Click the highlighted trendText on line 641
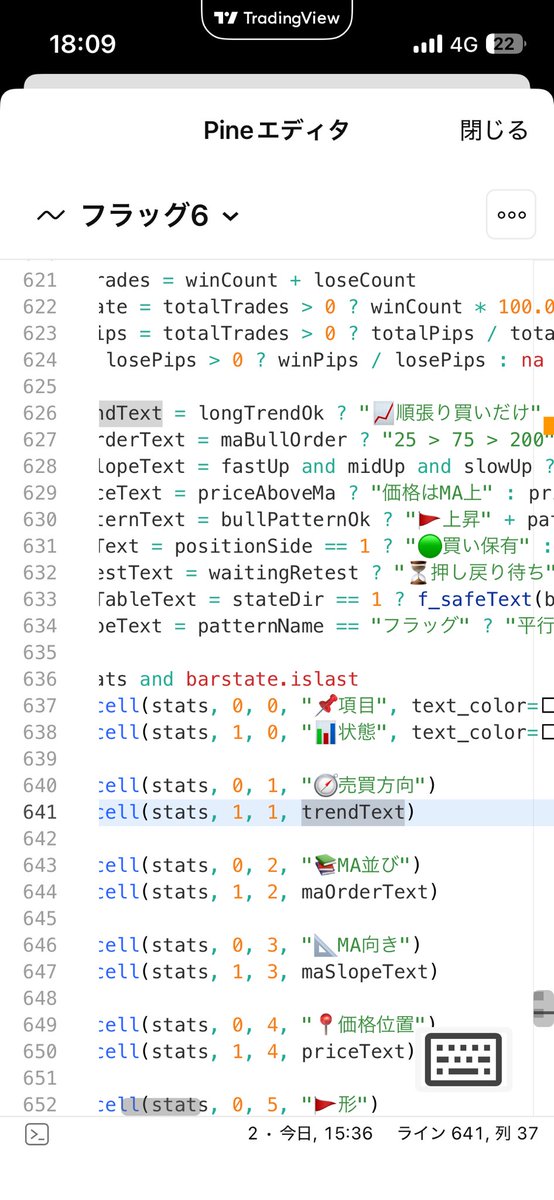 (353, 812)
